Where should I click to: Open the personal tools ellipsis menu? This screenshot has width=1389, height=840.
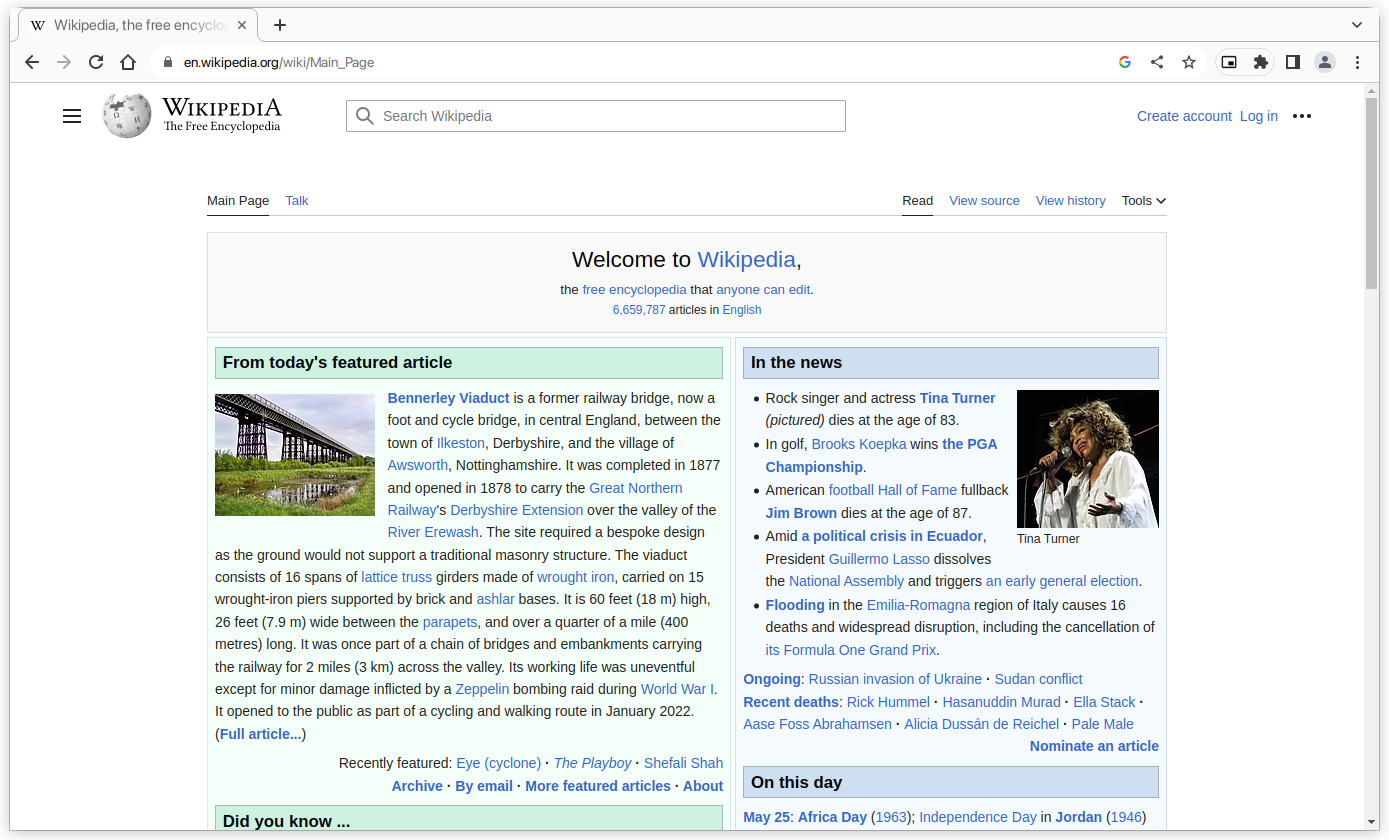pyautogui.click(x=1301, y=116)
